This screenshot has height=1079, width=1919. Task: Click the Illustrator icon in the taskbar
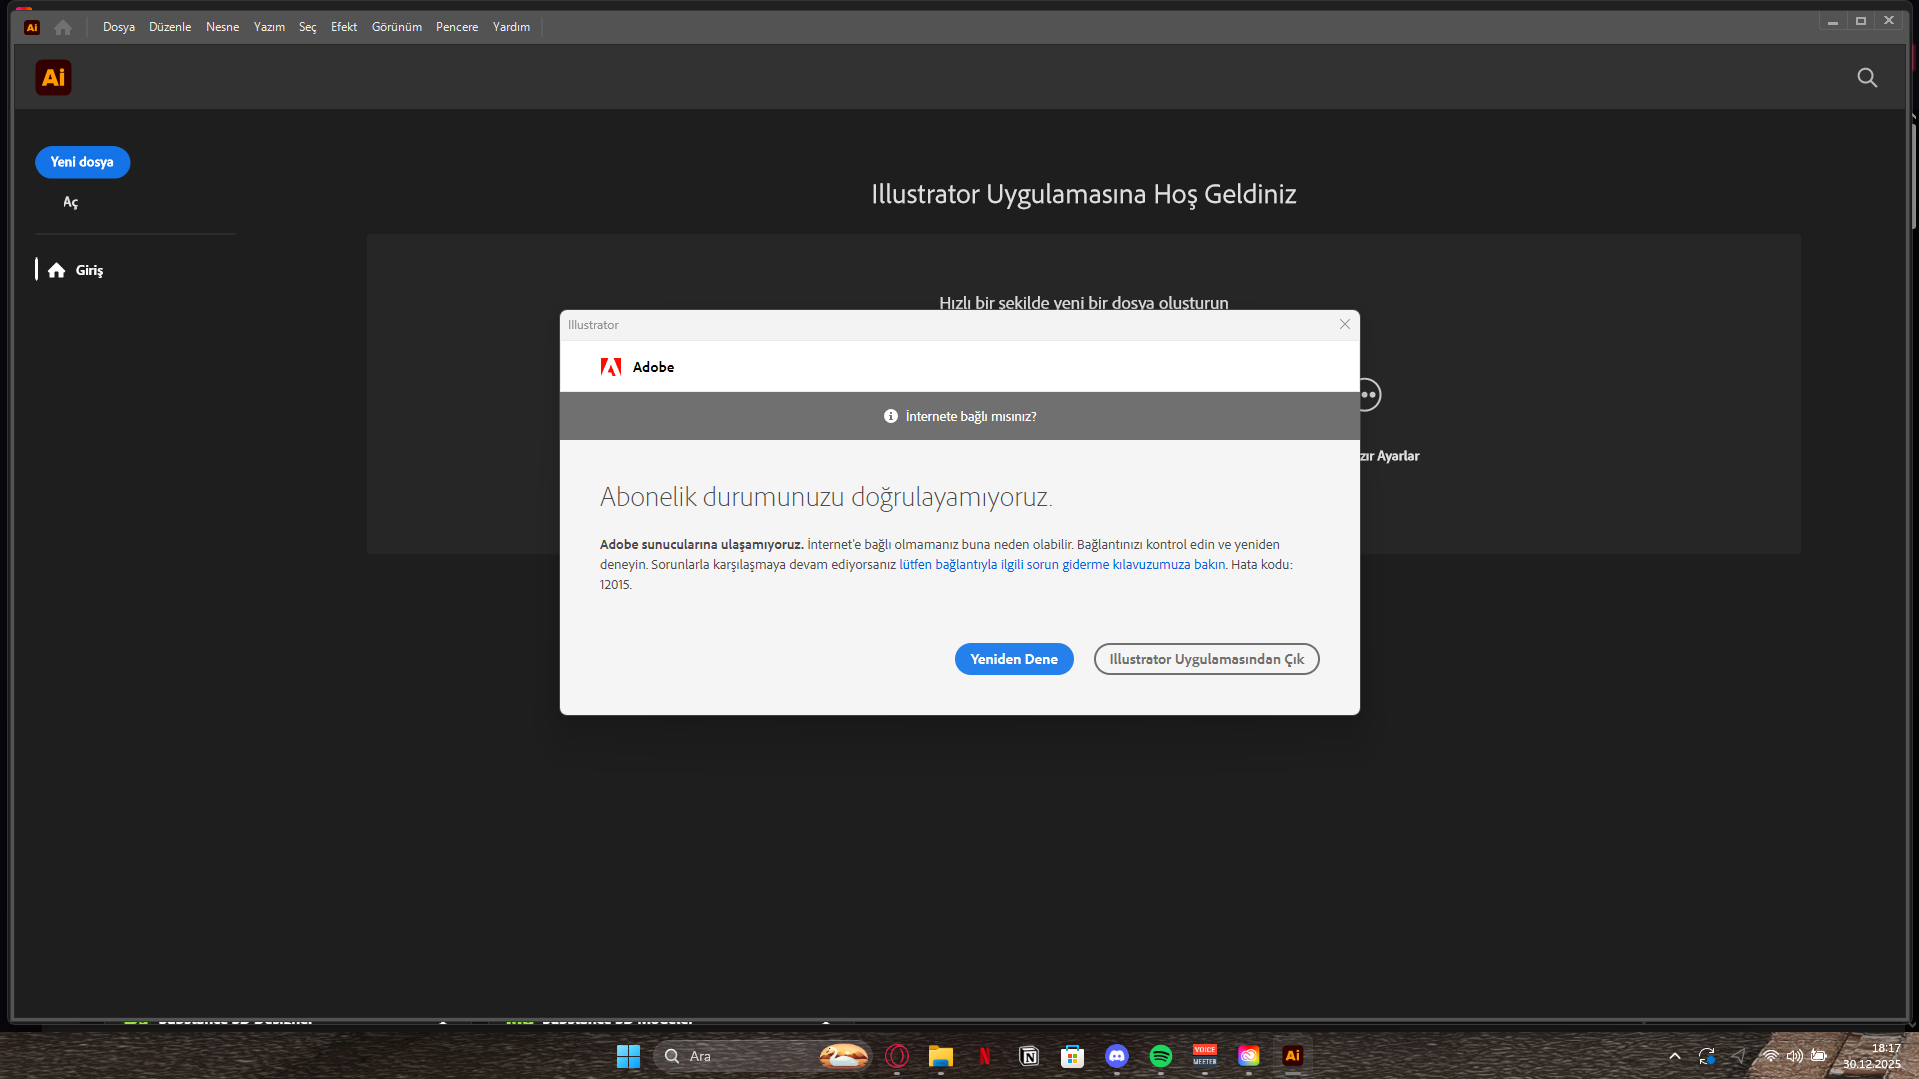tap(1293, 1056)
